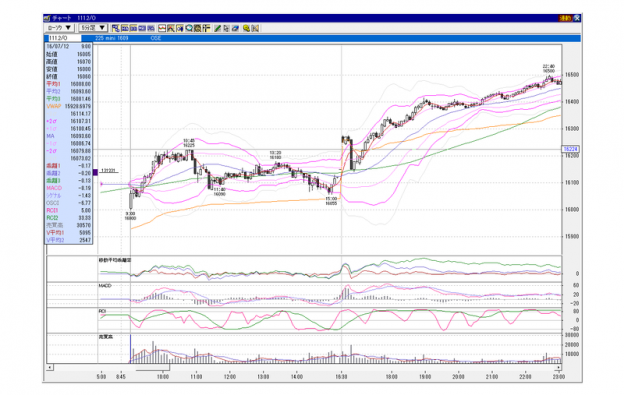Click the linked mode button in title bar
624x395 pixels.
pyautogui.click(x=565, y=18)
